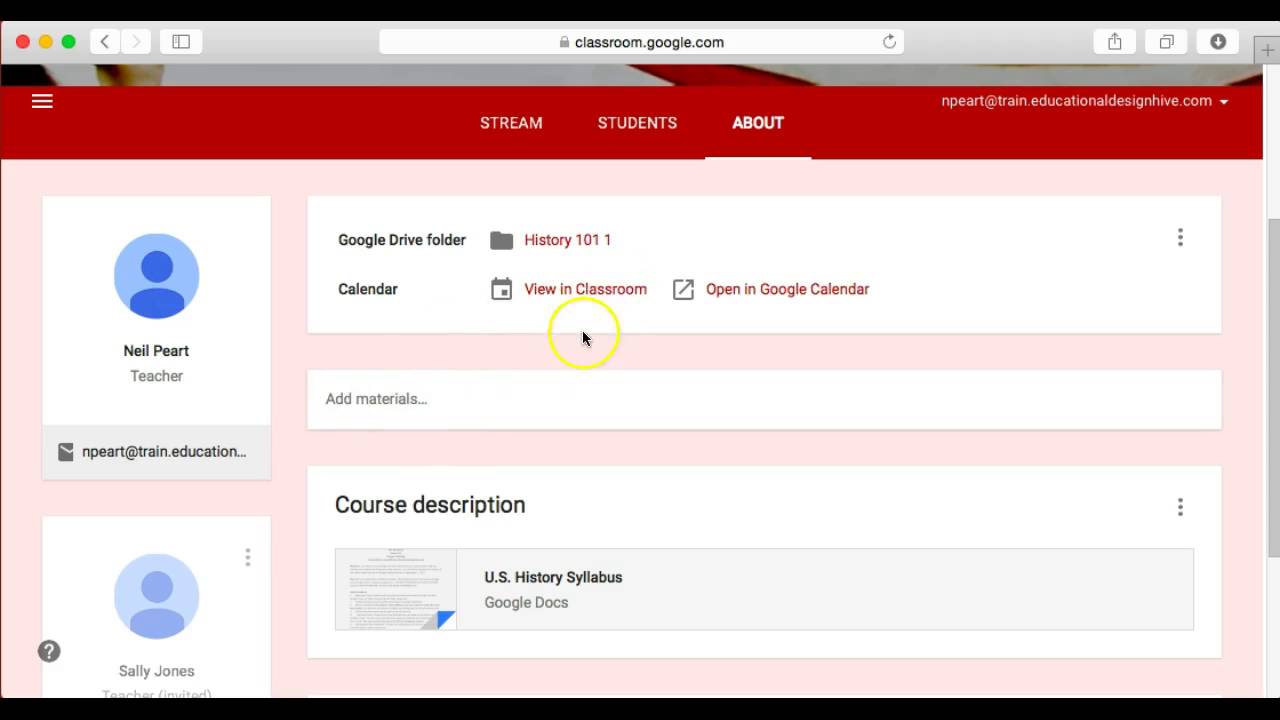Click Neil Peart's profile avatar
1280x720 pixels.
click(x=157, y=276)
